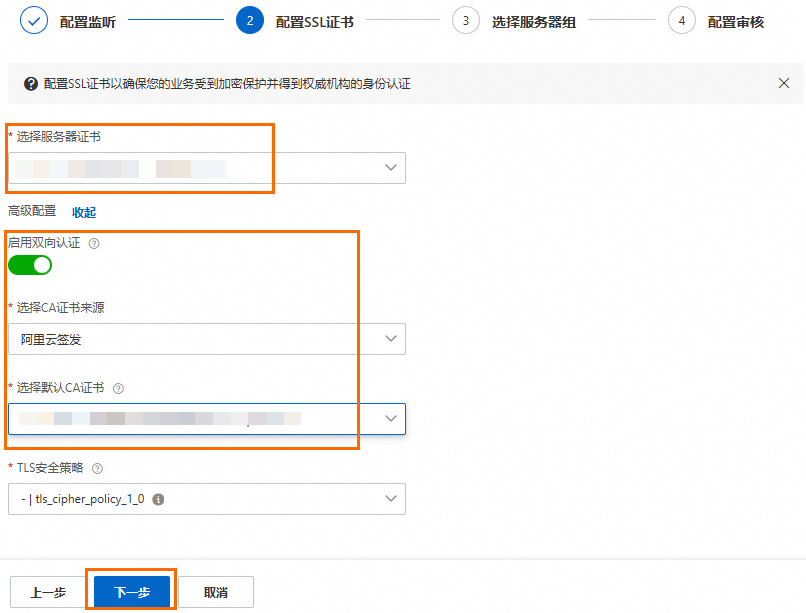
Task: Click the step 4 circle icon
Action: (682, 21)
